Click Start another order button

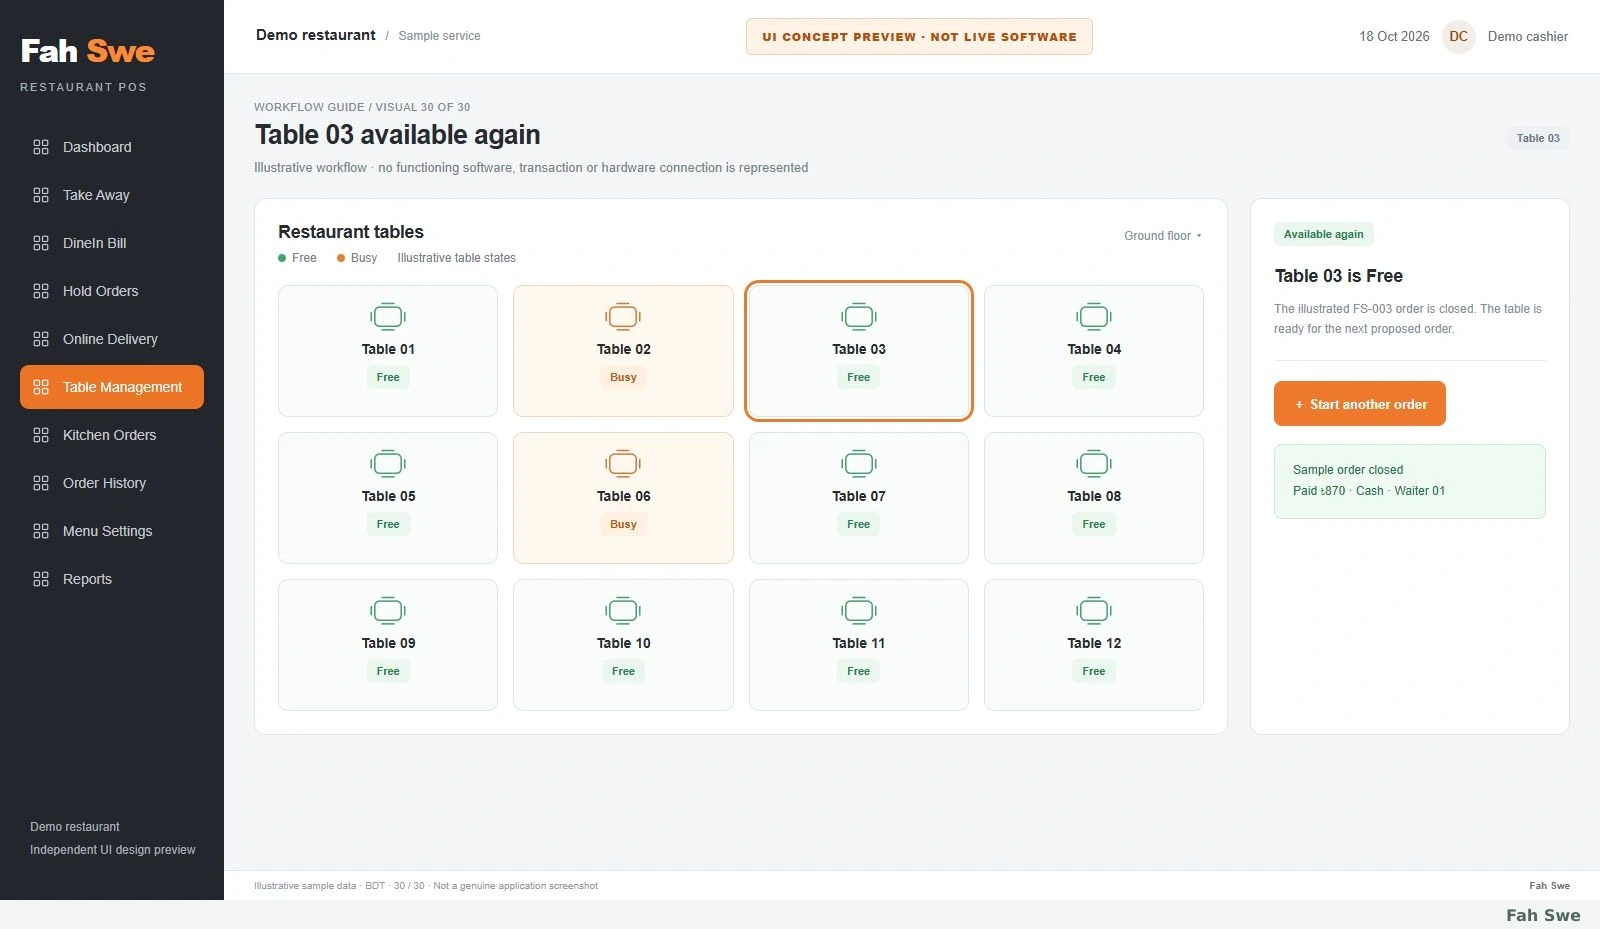(1360, 404)
